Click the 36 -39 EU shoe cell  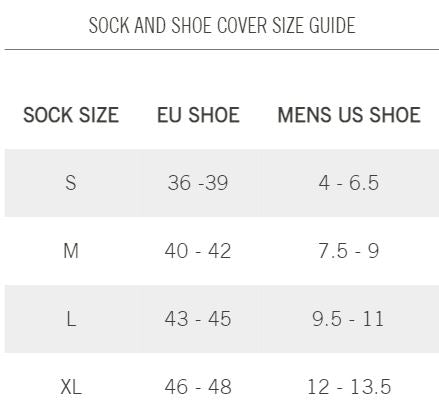198,183
